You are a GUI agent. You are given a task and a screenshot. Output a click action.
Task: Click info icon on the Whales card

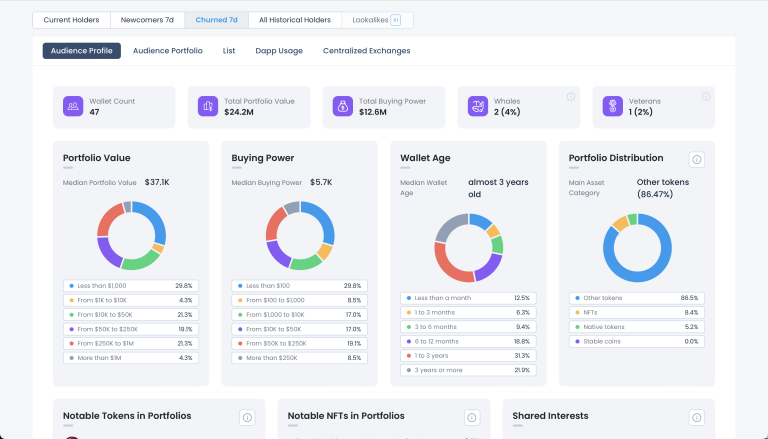570,97
